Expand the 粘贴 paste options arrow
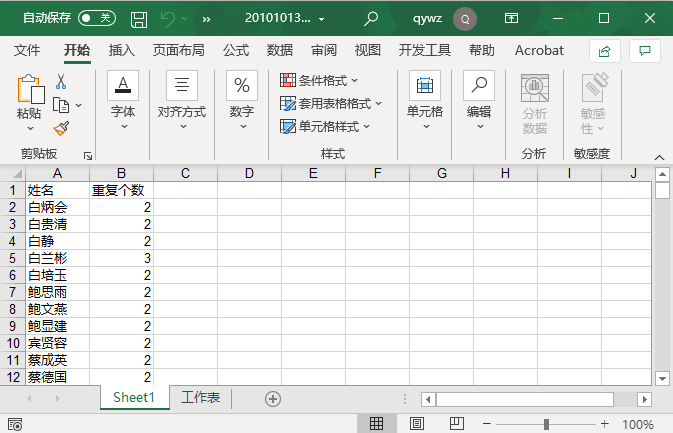 (x=30, y=128)
